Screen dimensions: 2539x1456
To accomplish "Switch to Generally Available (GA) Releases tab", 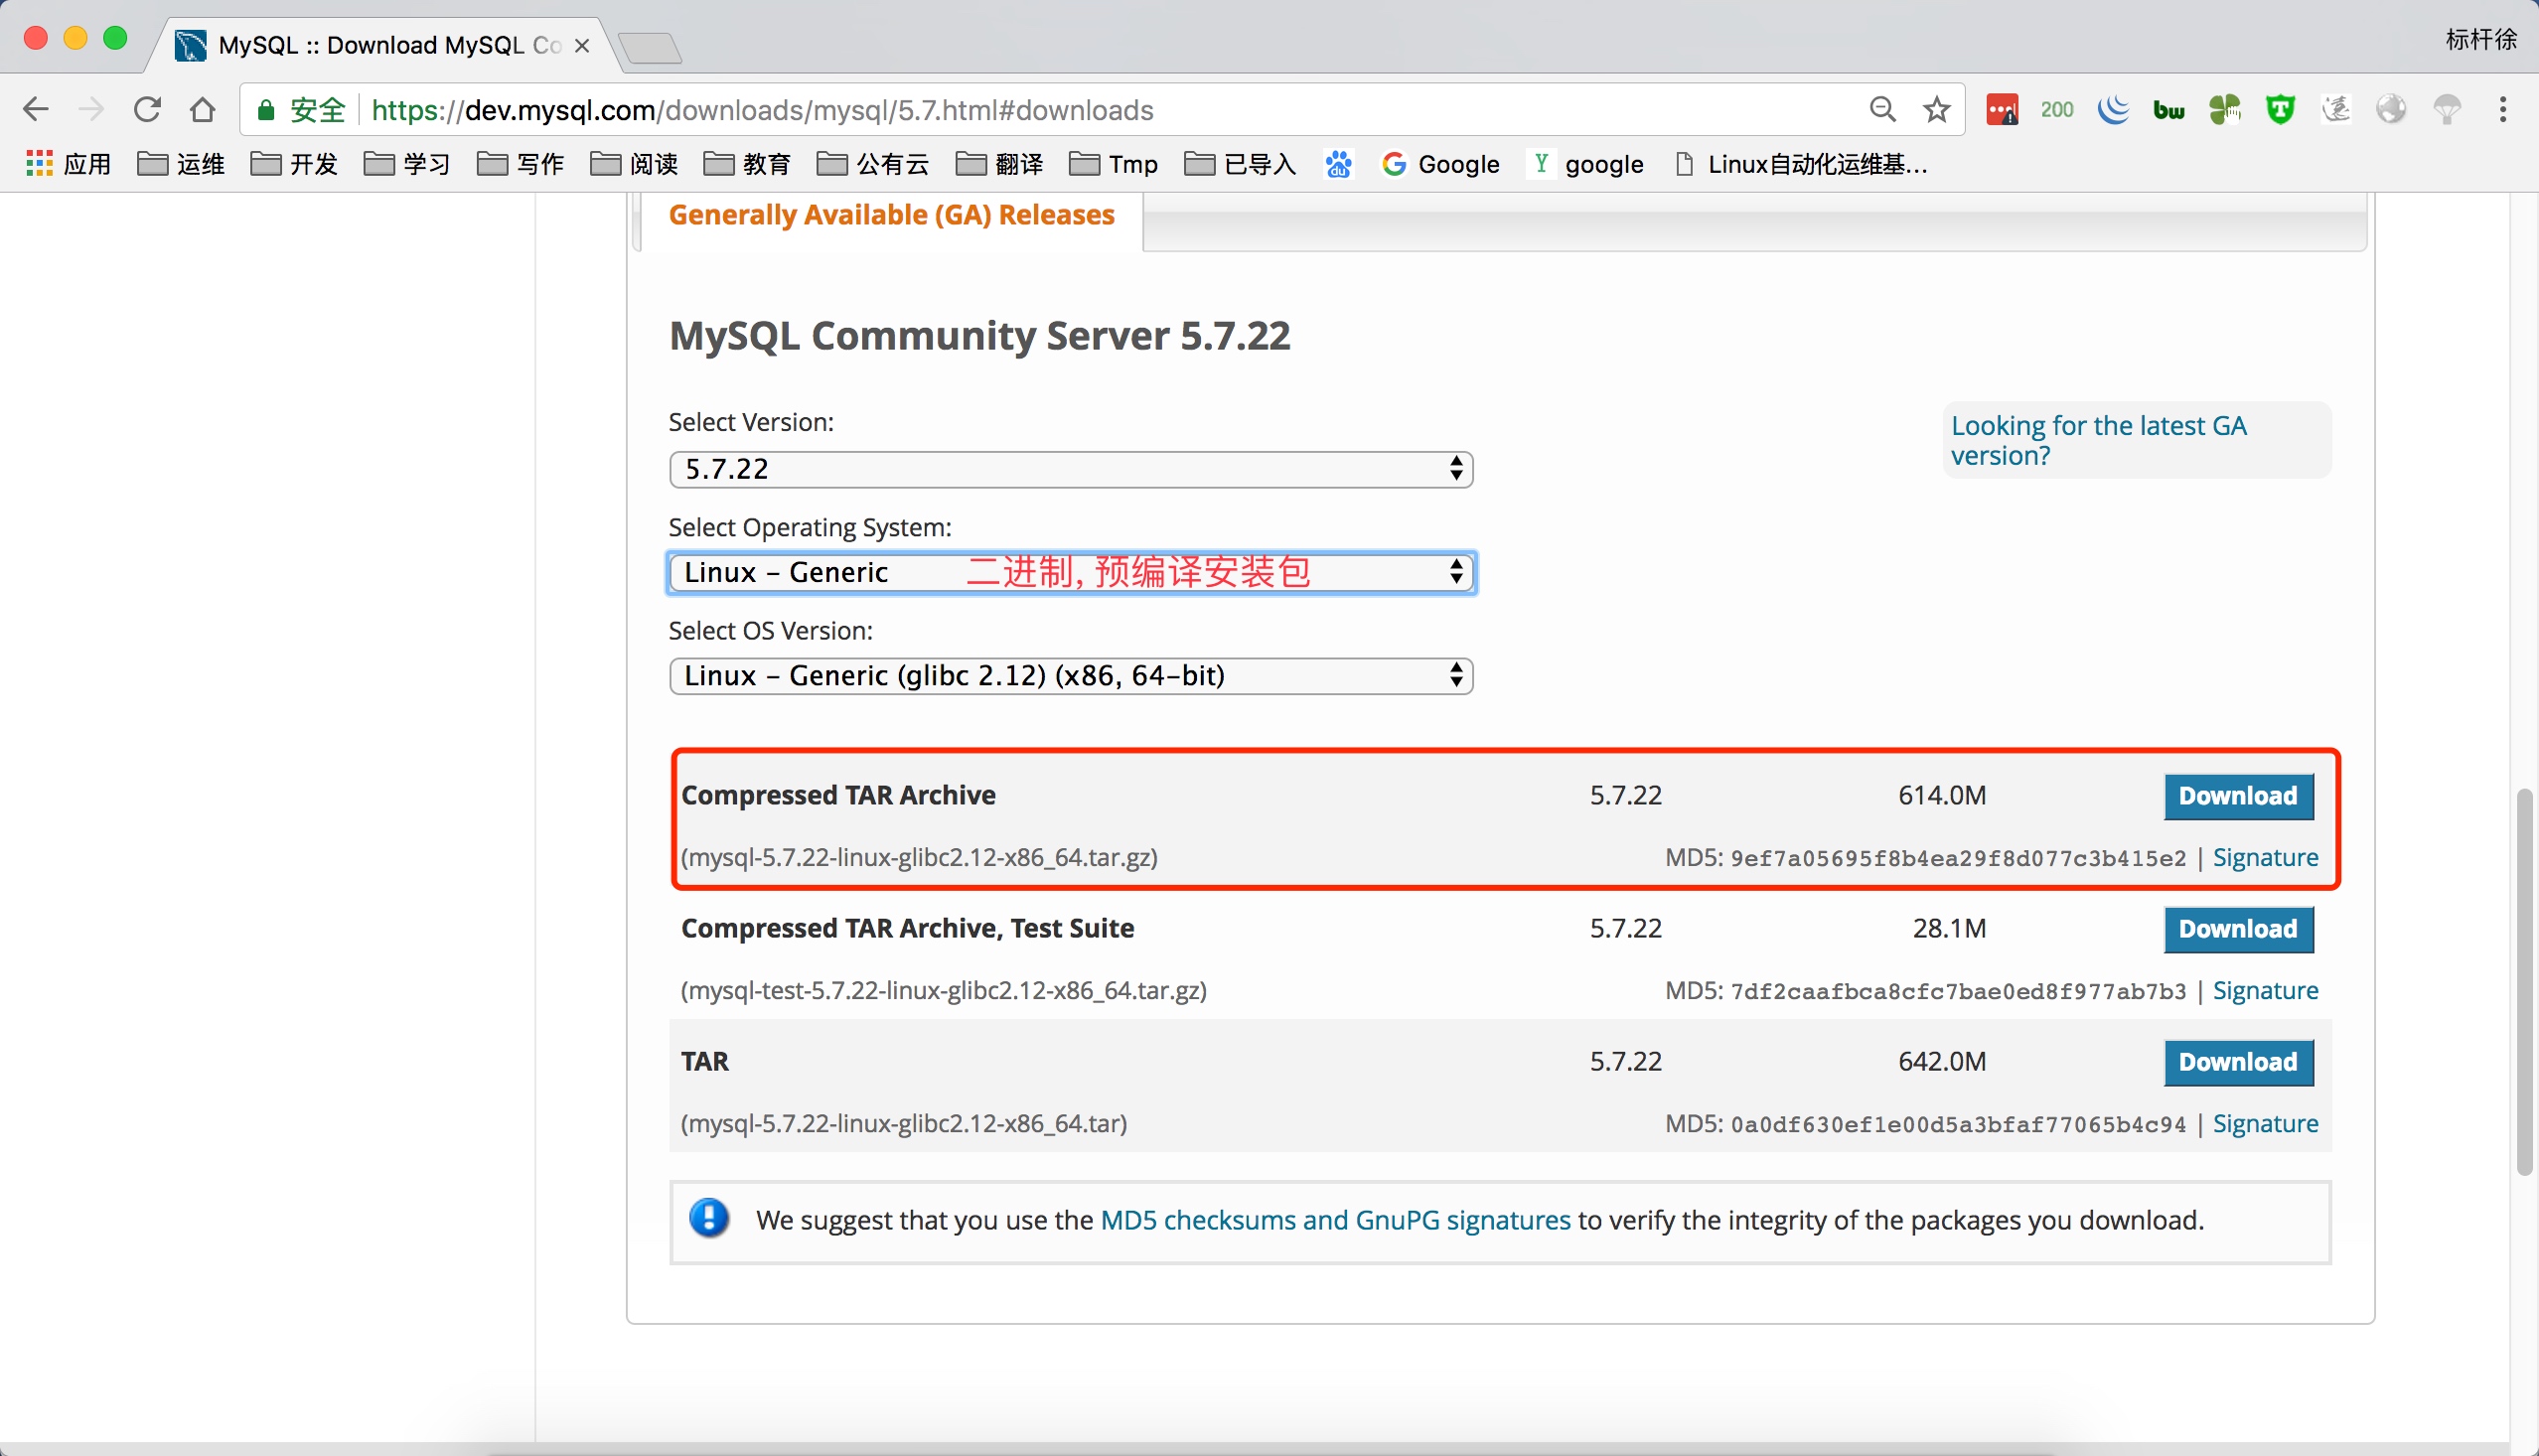I will click(x=891, y=215).
